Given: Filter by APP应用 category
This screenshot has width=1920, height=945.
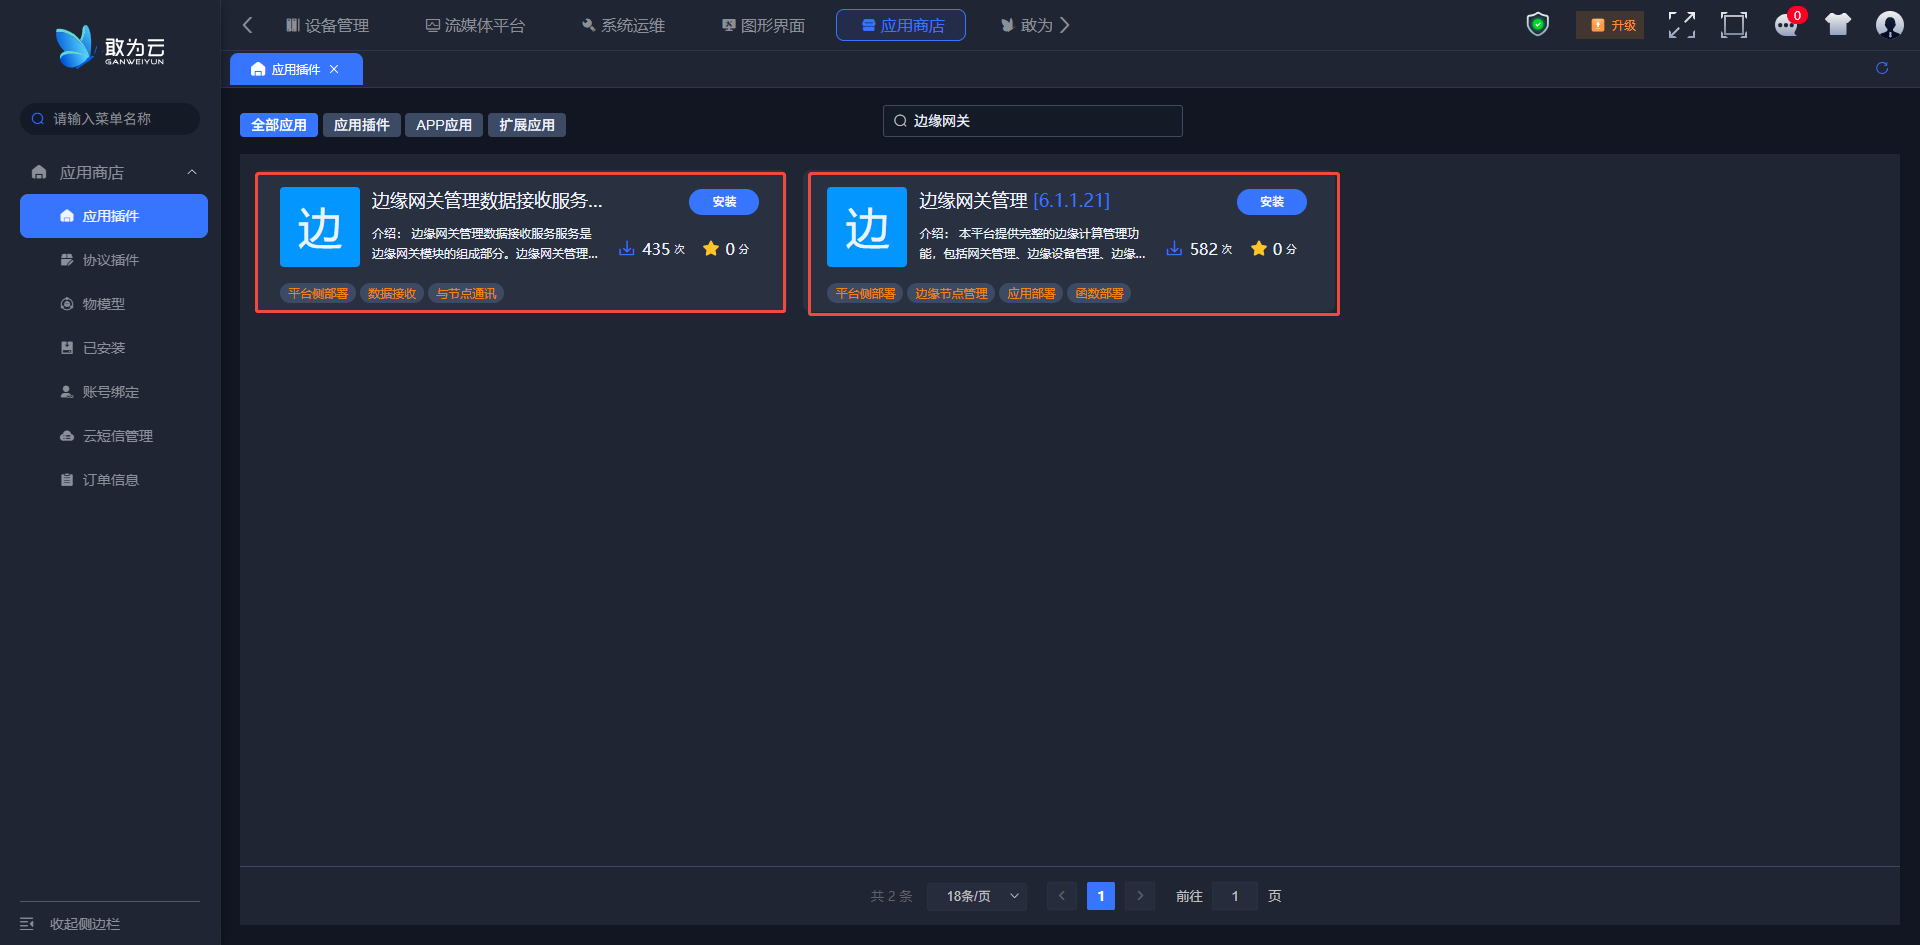Looking at the screenshot, I should point(444,125).
